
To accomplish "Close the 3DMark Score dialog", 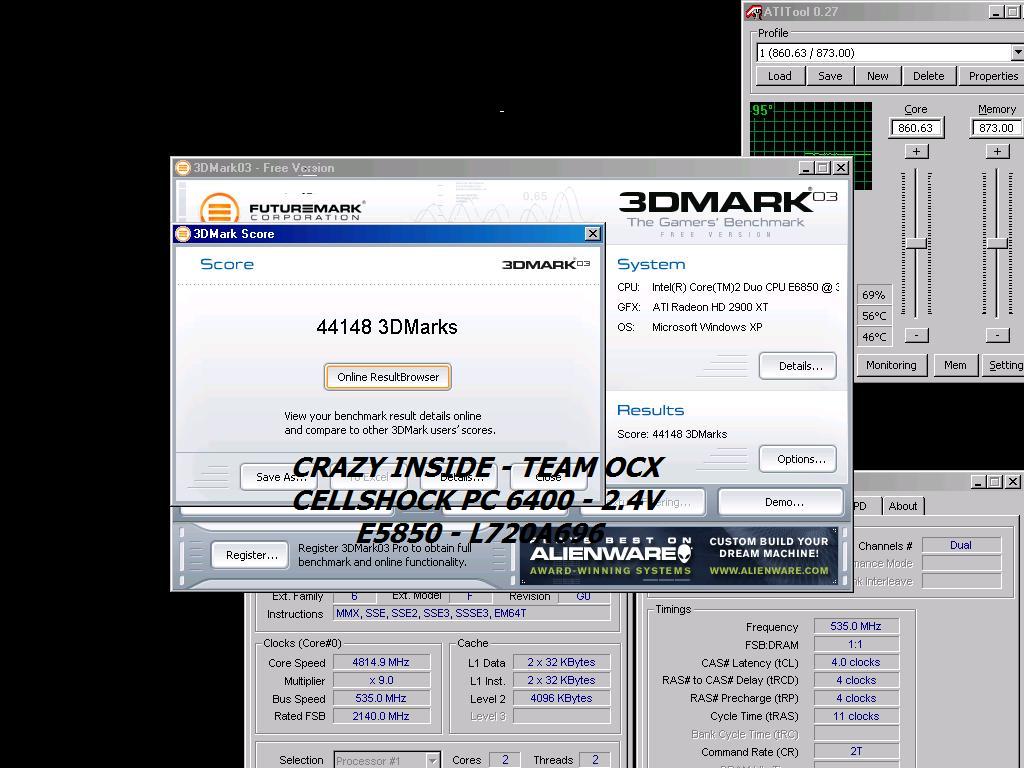I will [592, 234].
